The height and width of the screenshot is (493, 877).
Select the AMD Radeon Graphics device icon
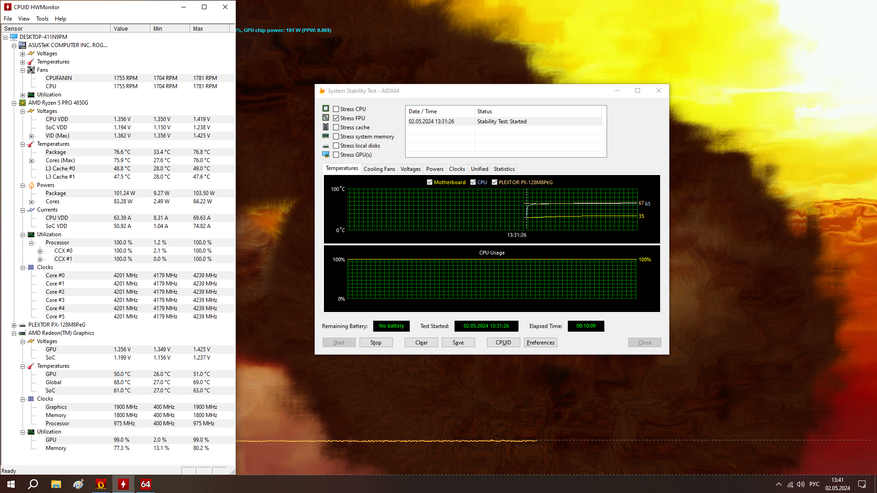pos(22,333)
